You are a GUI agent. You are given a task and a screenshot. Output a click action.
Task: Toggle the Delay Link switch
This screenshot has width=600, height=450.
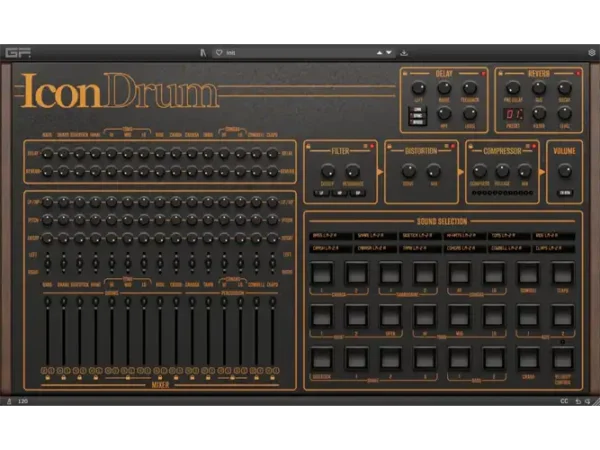pos(417,109)
